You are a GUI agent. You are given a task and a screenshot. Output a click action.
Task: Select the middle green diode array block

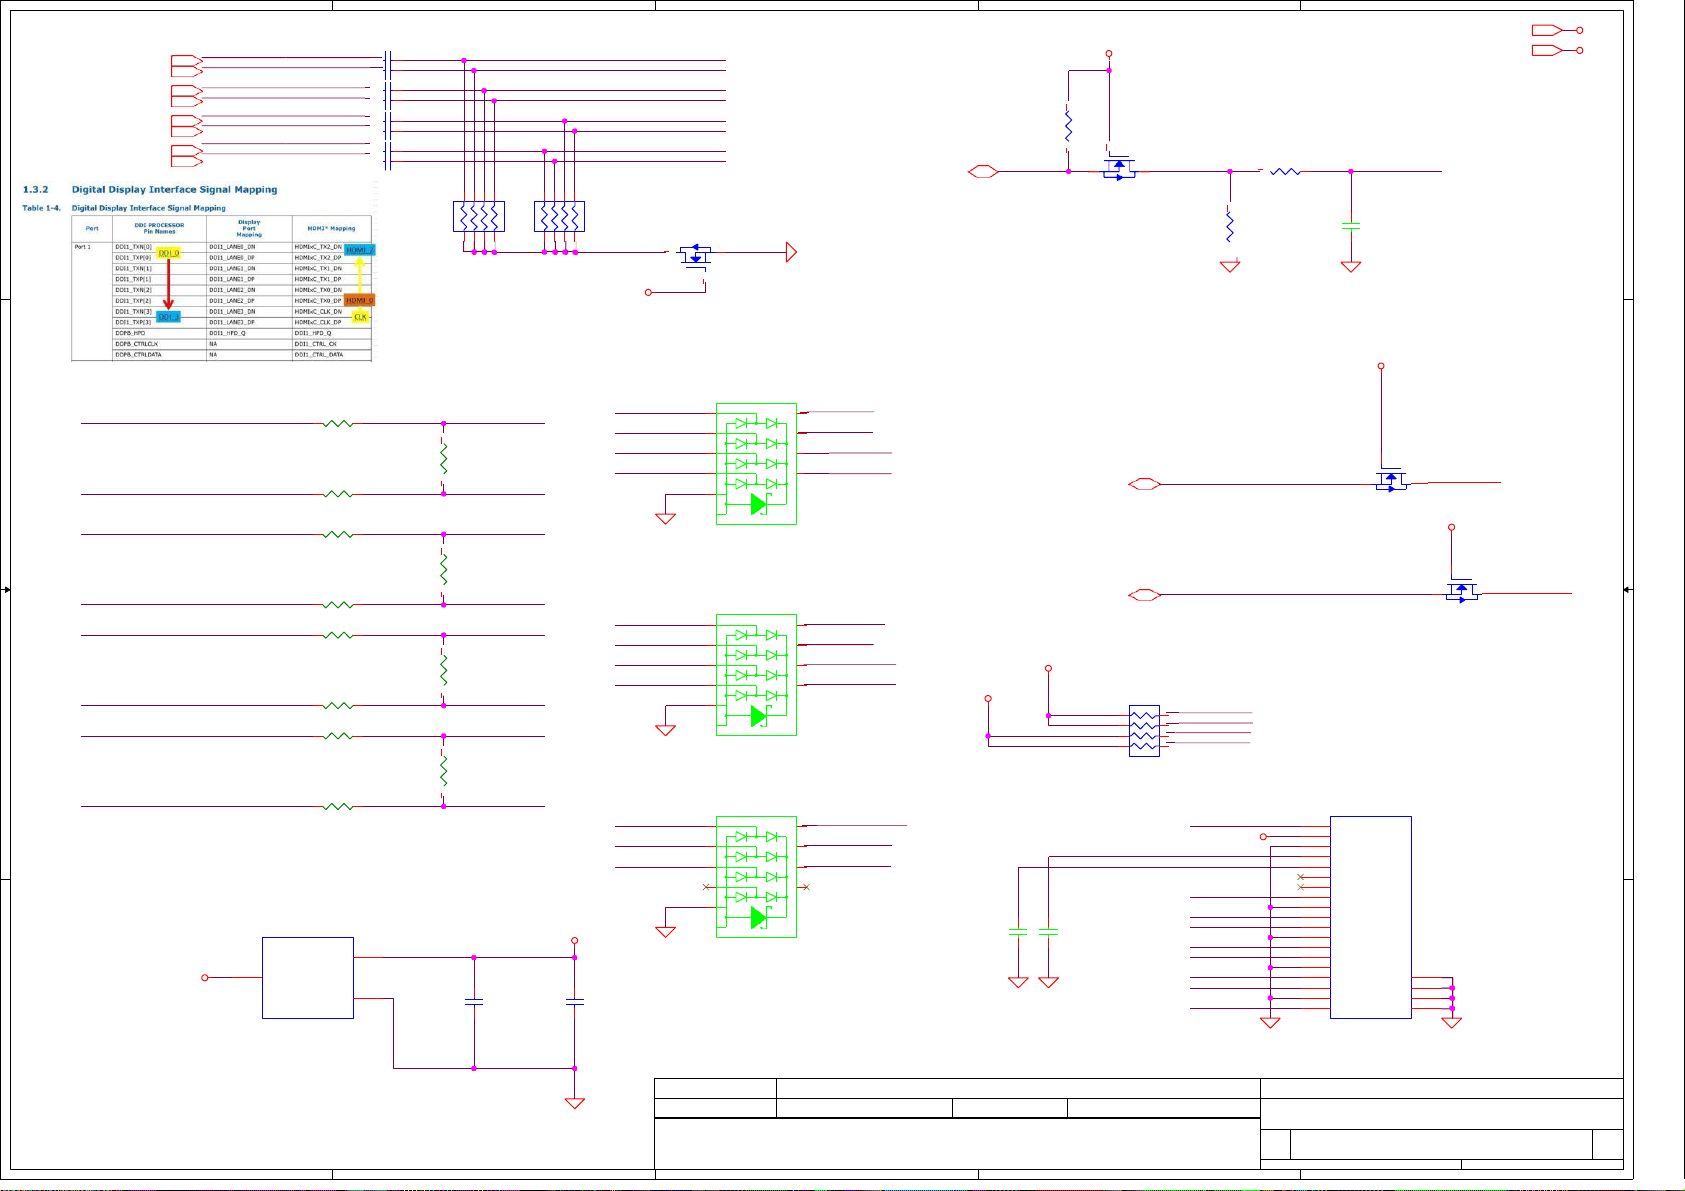click(x=756, y=675)
